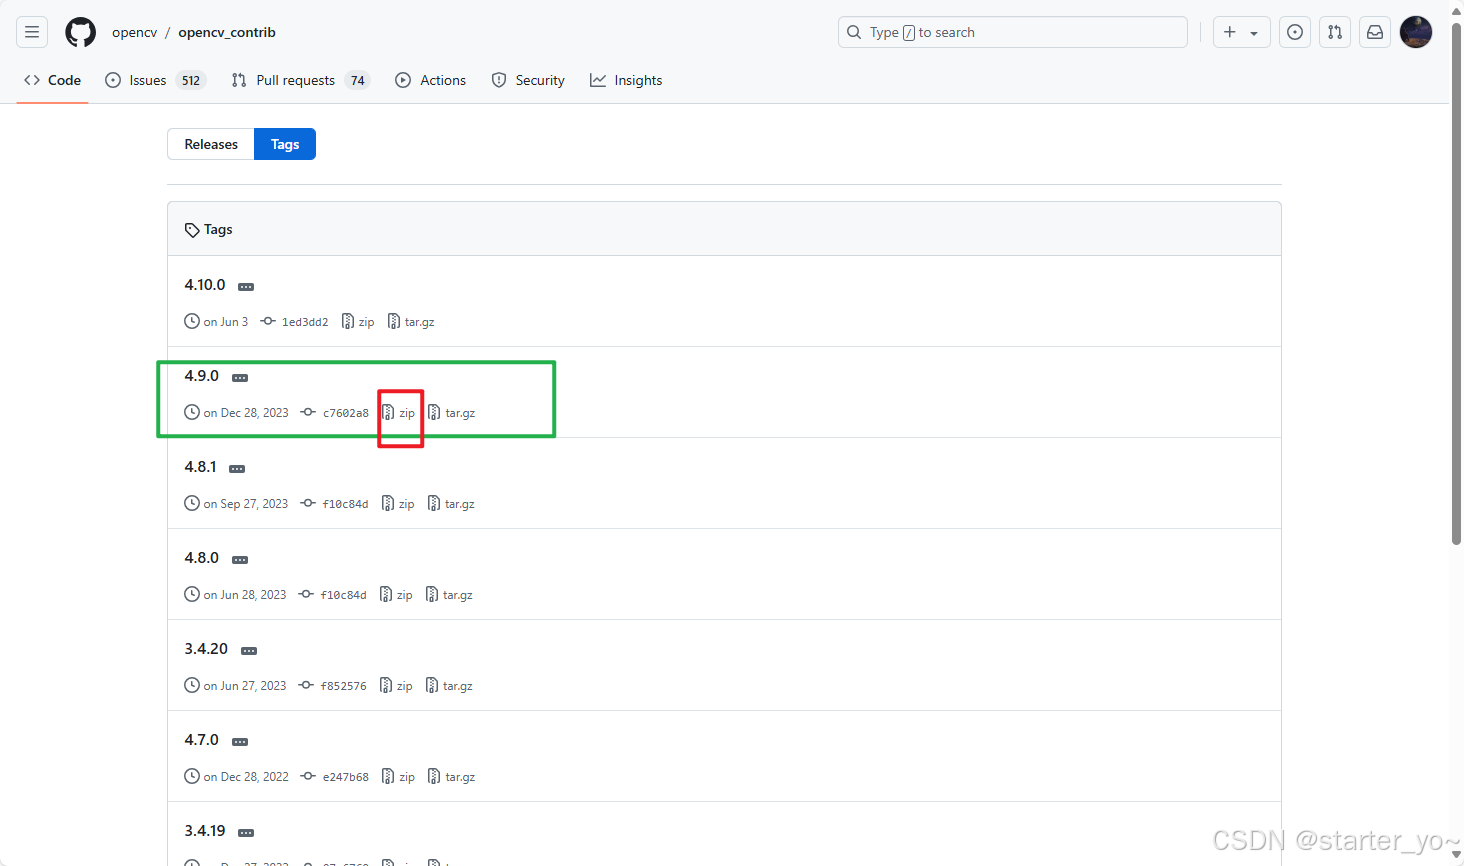Open the opencv_contrib repository link
The image size is (1464, 866).
point(227,32)
